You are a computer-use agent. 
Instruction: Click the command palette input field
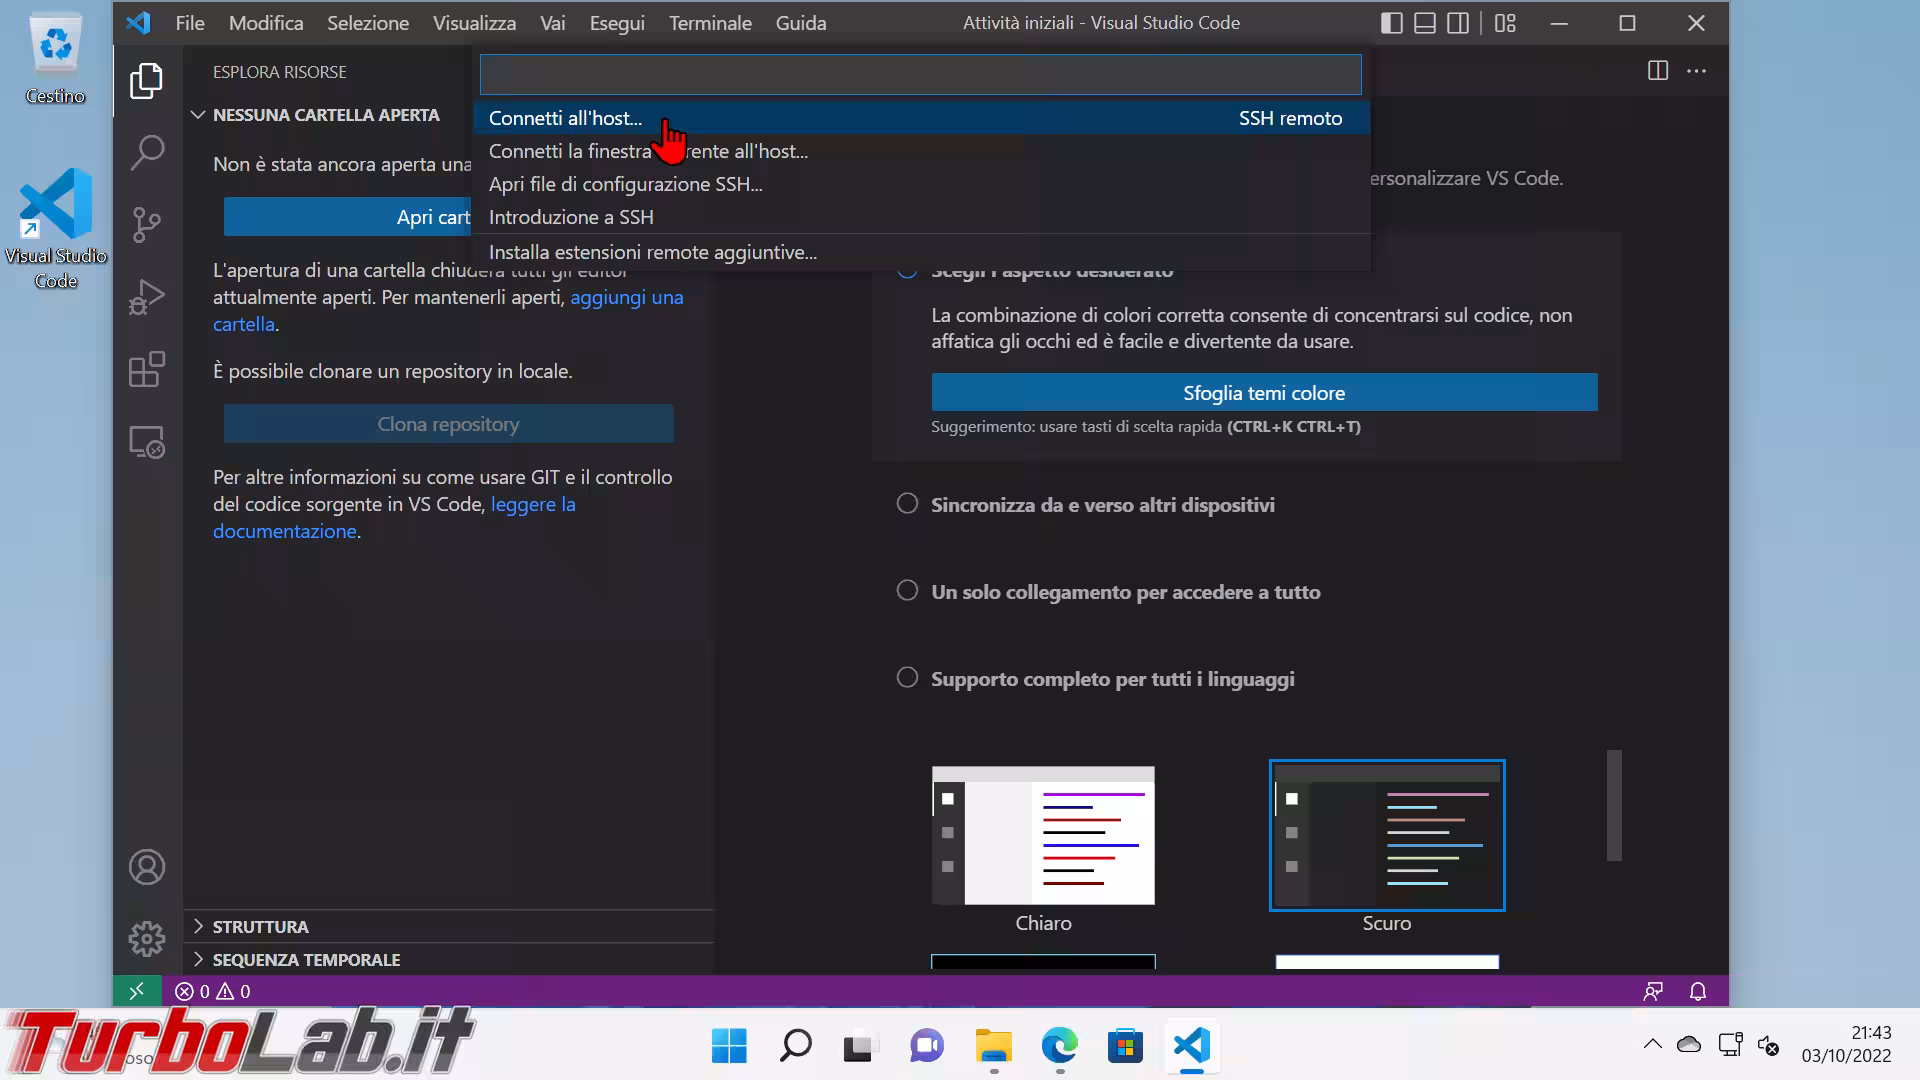click(920, 75)
